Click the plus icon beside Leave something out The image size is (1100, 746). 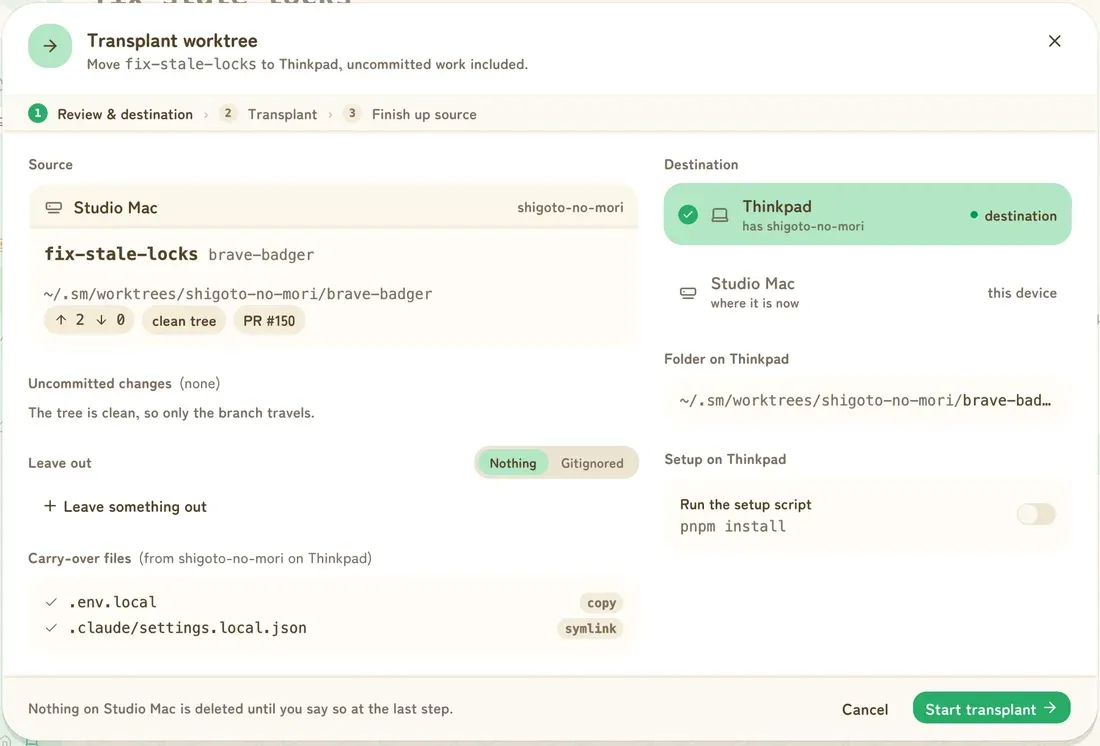click(50, 506)
